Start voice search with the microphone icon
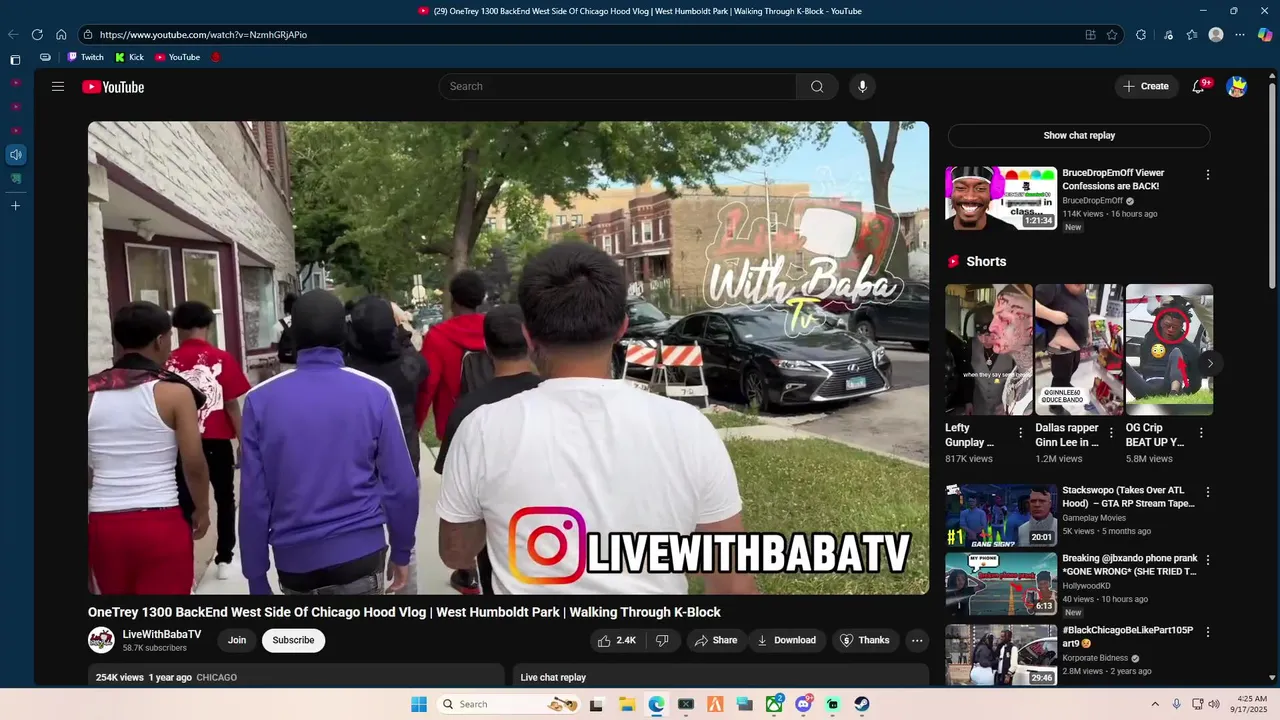Viewport: 1280px width, 720px height. 863,87
